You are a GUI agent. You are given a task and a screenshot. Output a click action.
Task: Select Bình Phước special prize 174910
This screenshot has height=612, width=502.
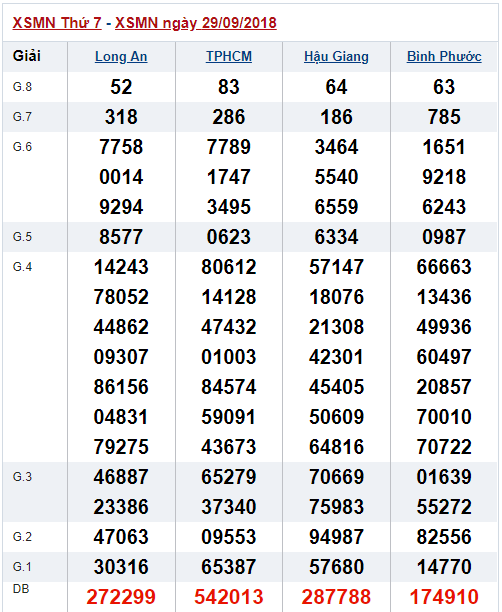[444, 597]
